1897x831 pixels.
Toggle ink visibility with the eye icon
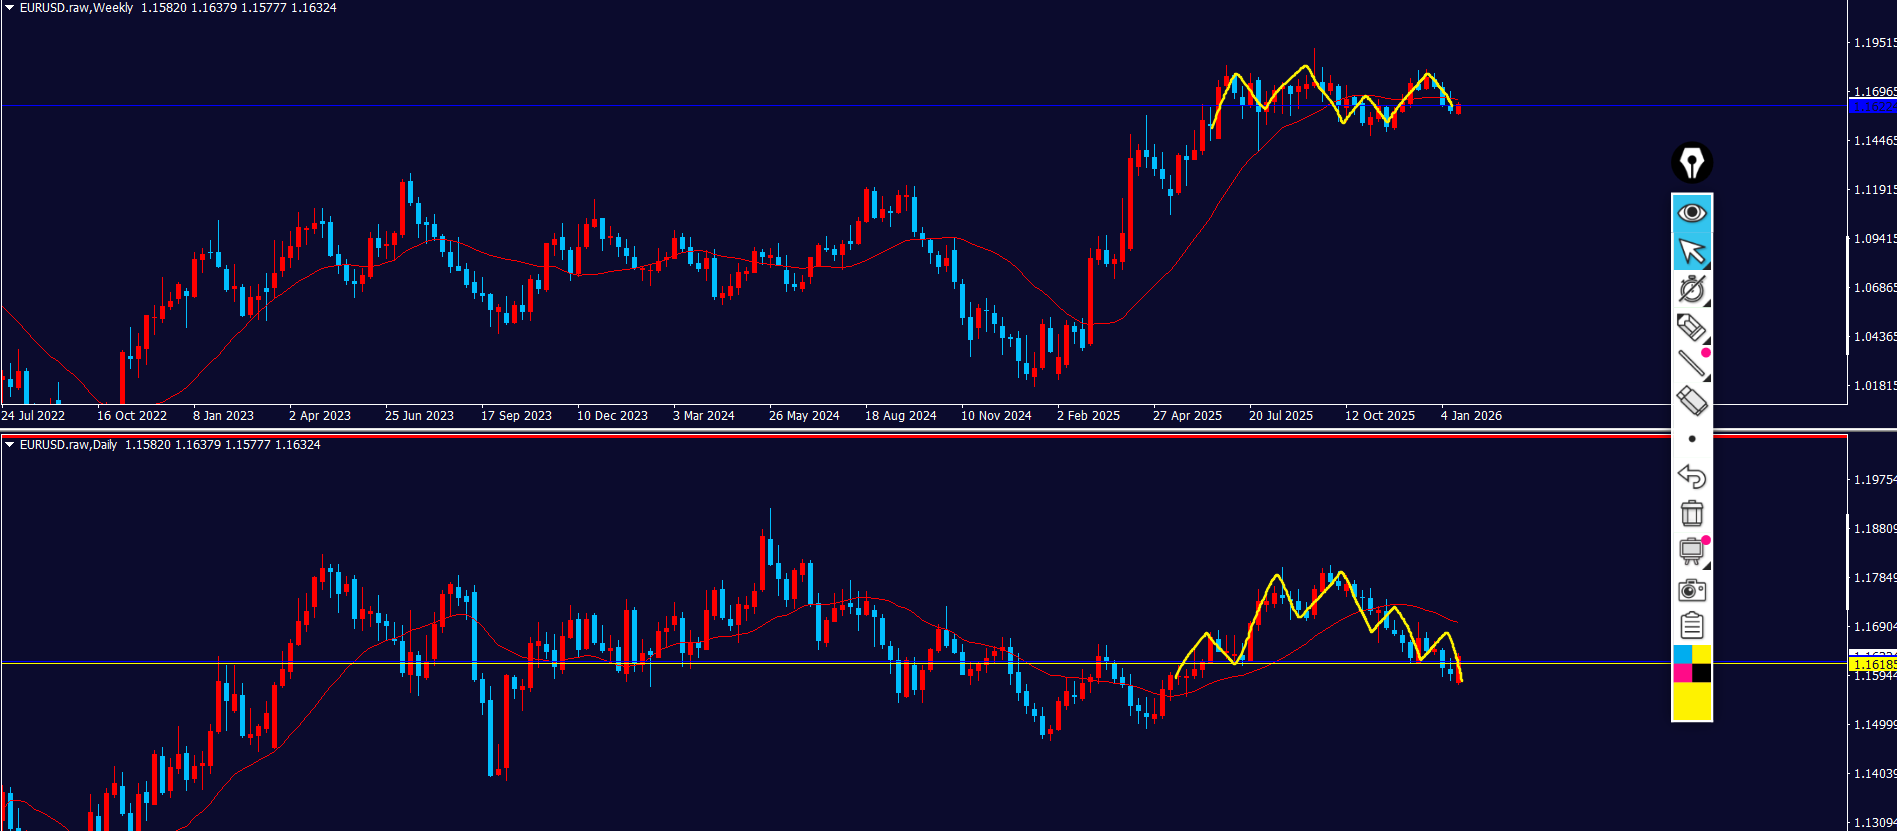(x=1691, y=213)
